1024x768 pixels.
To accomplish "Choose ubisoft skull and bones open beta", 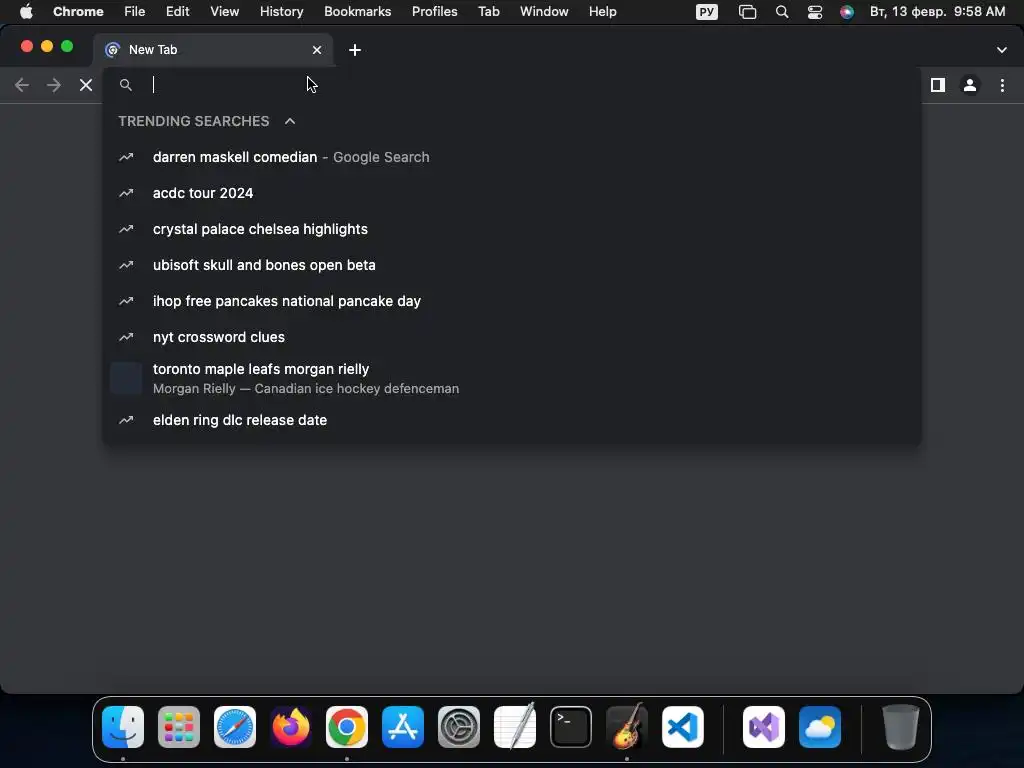I will coord(513,265).
